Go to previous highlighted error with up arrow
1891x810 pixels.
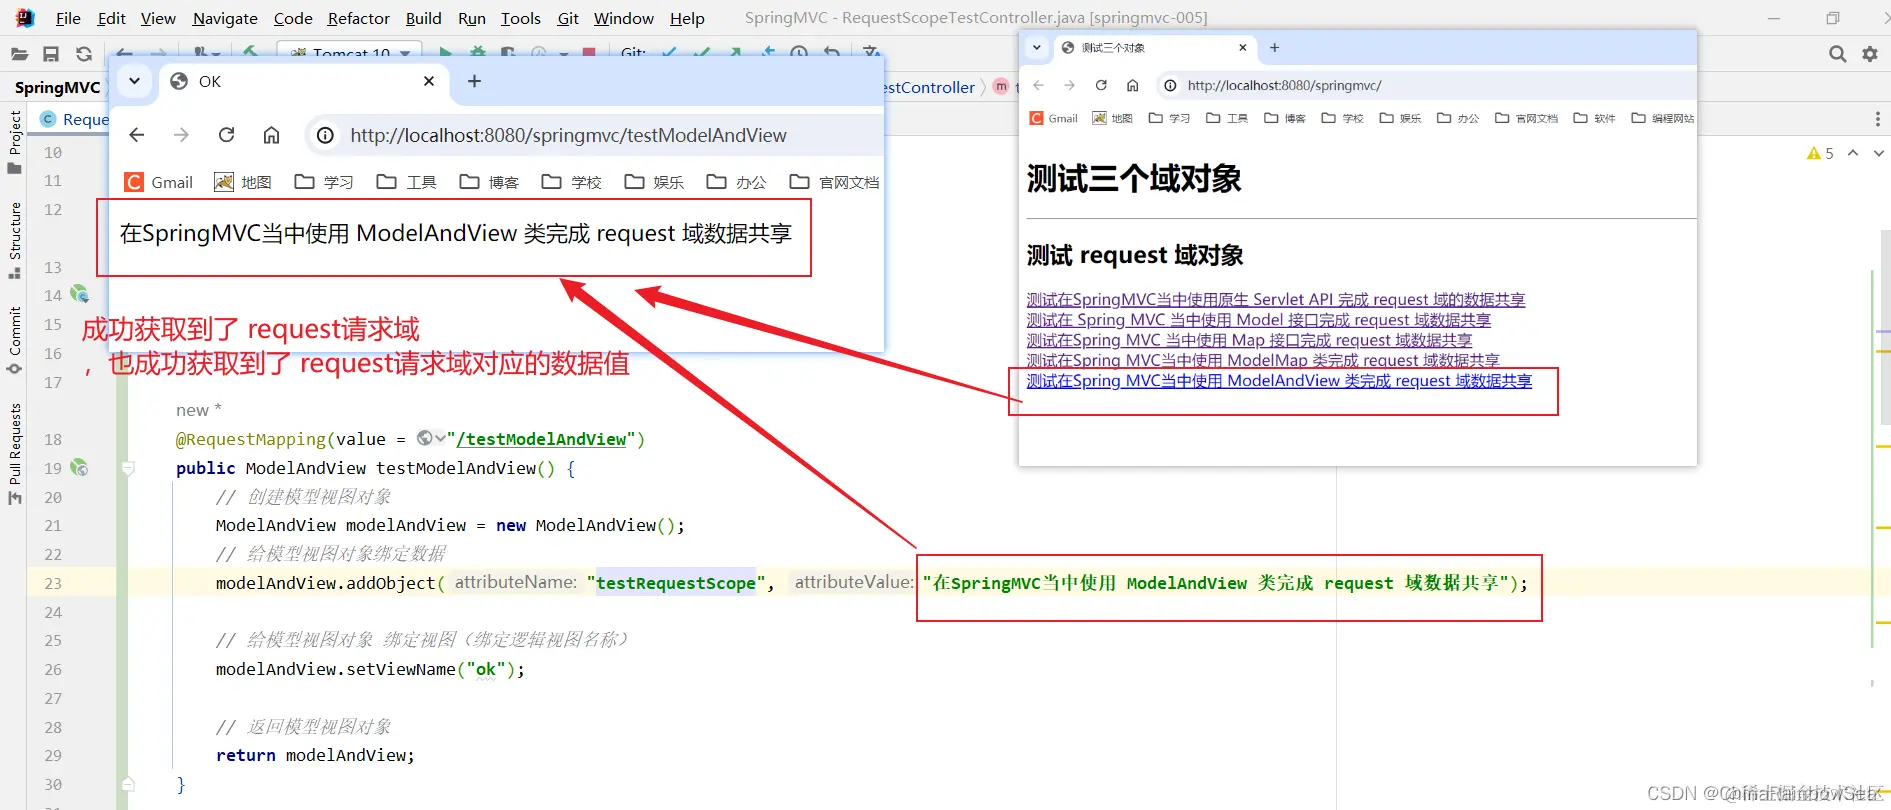1853,153
